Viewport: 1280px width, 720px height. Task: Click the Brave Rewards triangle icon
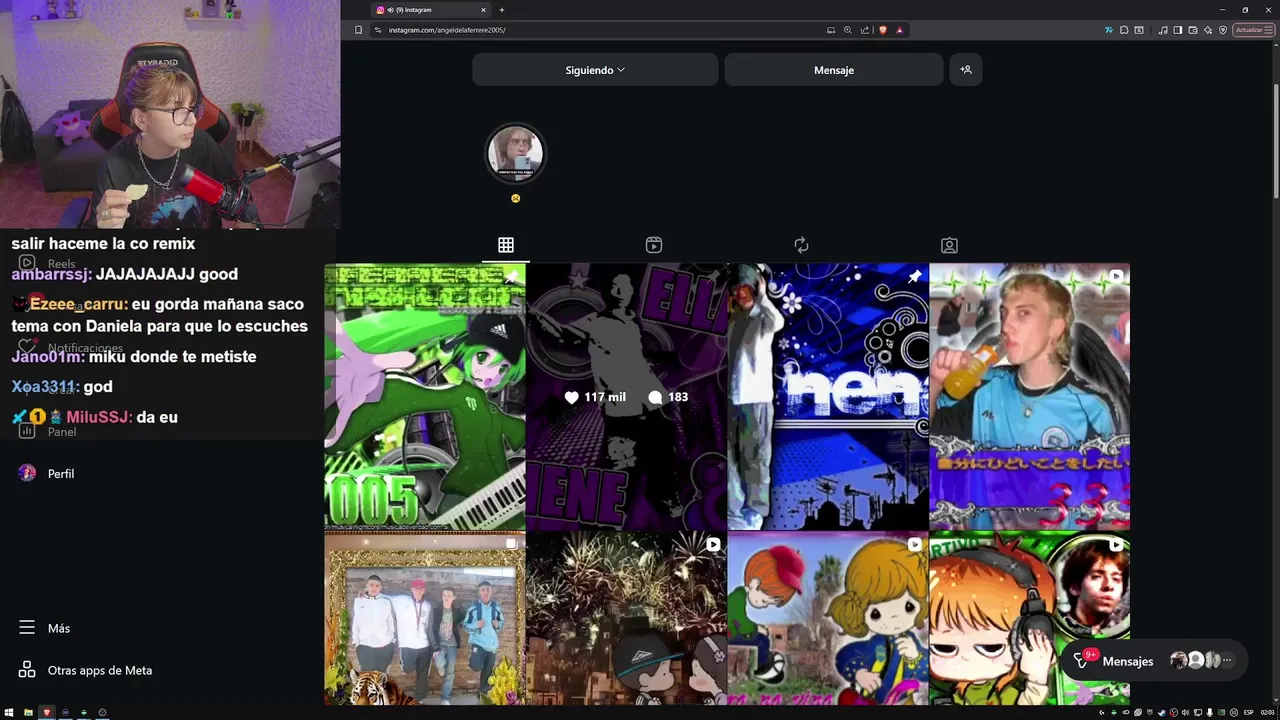point(899,30)
